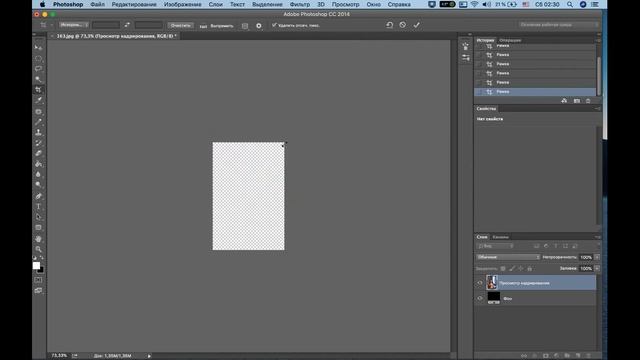The image size is (640, 360).
Task: Click the crop width input field
Action: pos(106,25)
